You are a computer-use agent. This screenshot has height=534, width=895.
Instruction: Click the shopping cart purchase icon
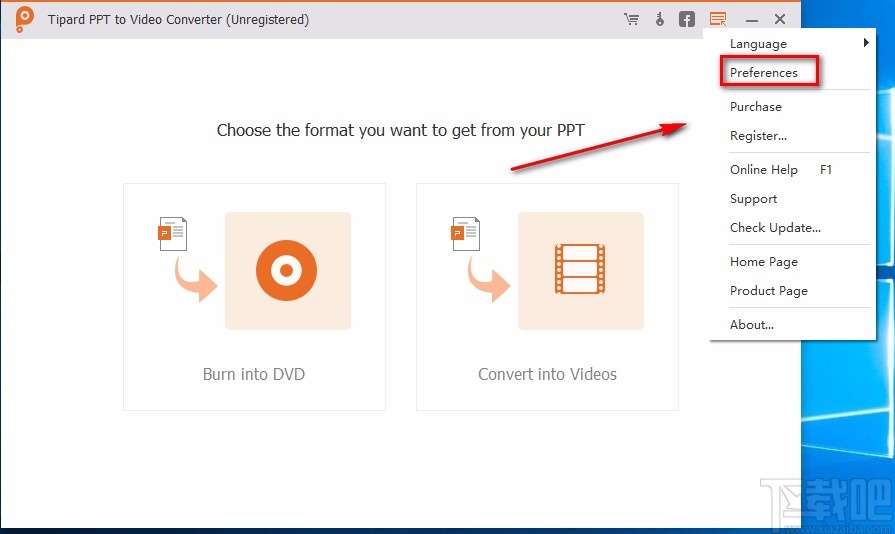point(631,19)
